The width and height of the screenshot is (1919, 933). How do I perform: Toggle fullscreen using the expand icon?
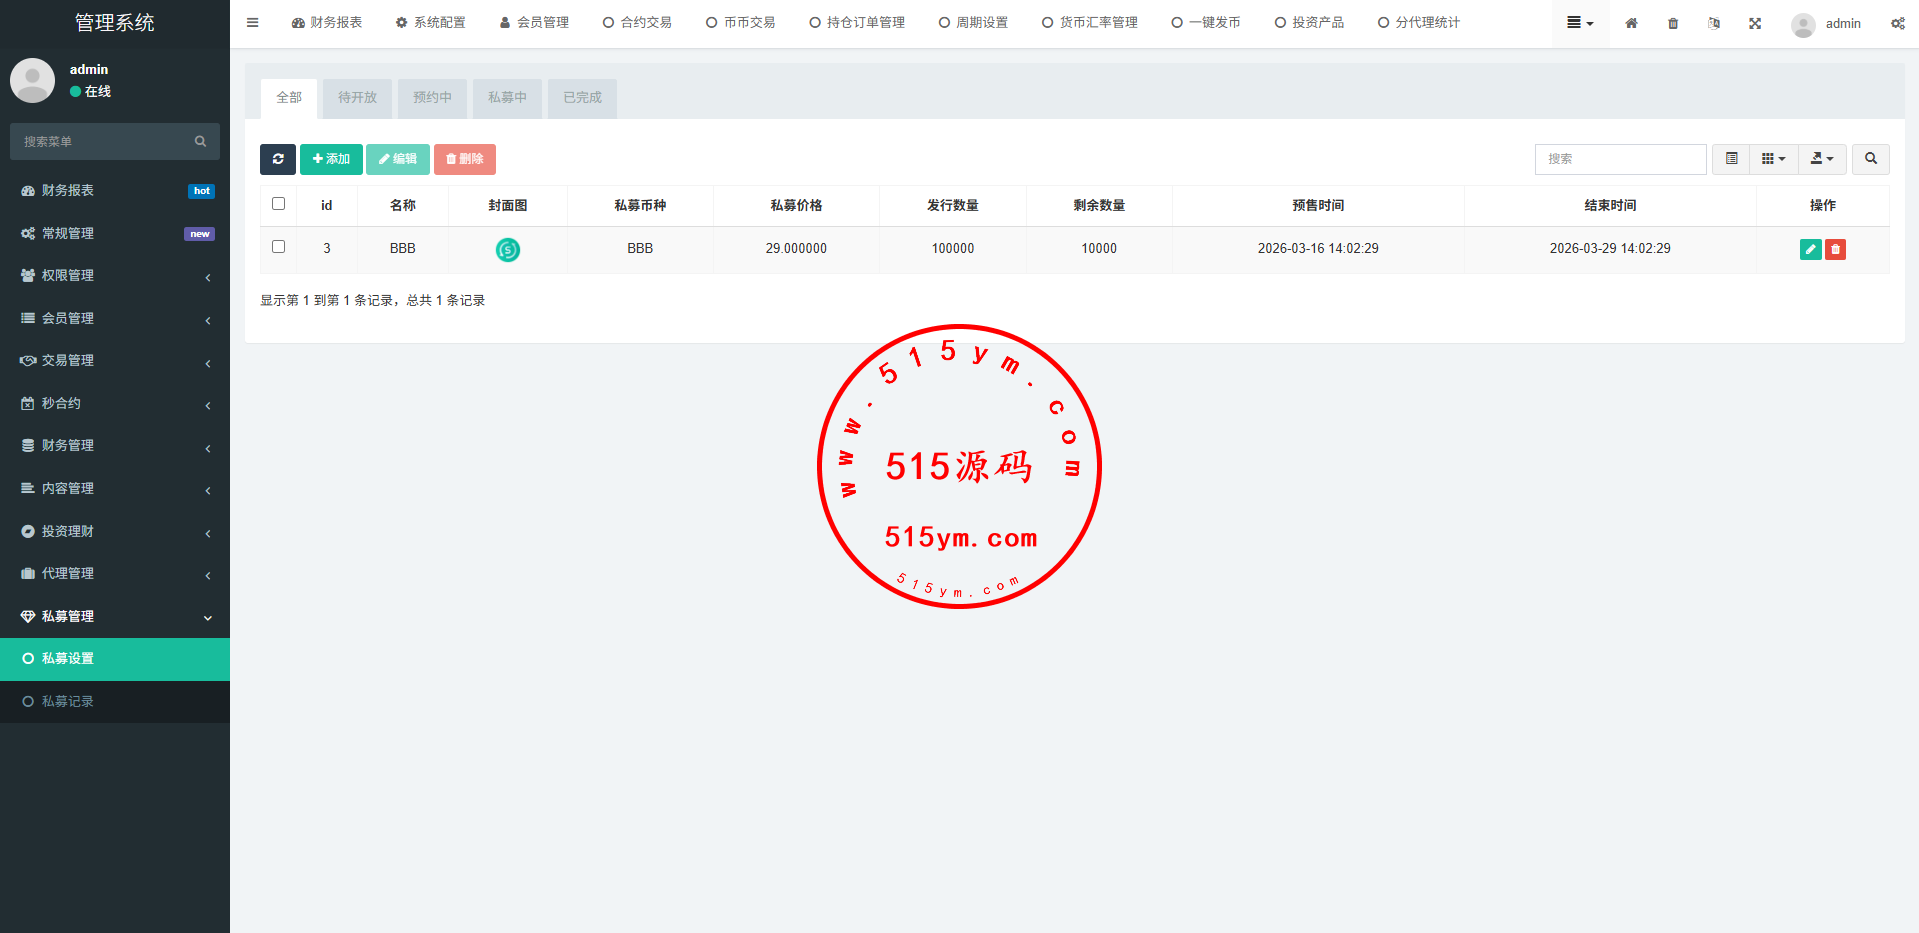[1755, 23]
